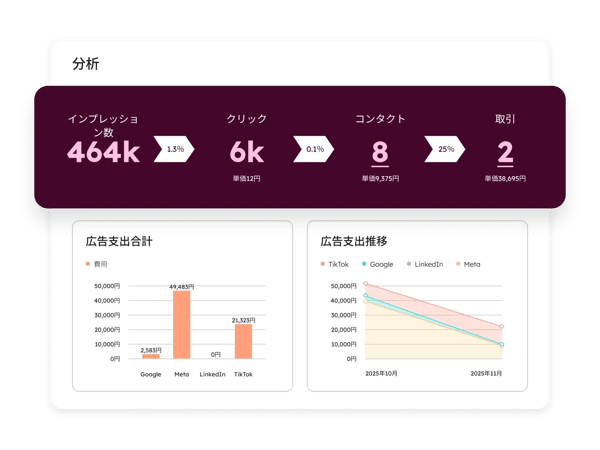Image resolution: width=600 pixels, height=450 pixels.
Task: Click the 分析 heading
Action: click(86, 64)
